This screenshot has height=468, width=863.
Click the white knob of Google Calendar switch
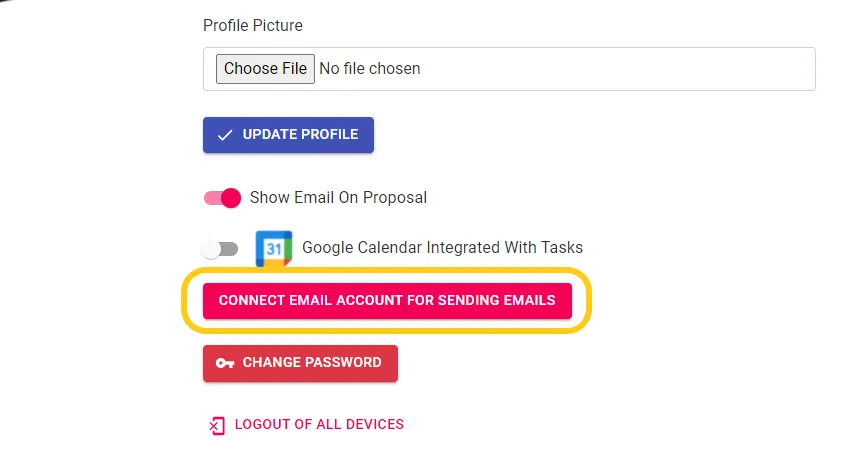(210, 248)
